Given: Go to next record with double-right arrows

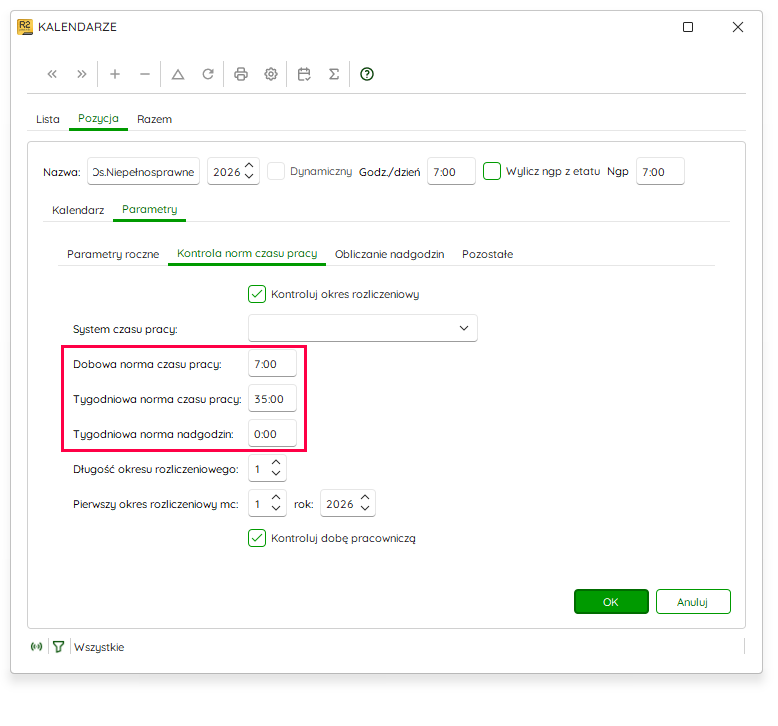Looking at the screenshot, I should (x=82, y=74).
